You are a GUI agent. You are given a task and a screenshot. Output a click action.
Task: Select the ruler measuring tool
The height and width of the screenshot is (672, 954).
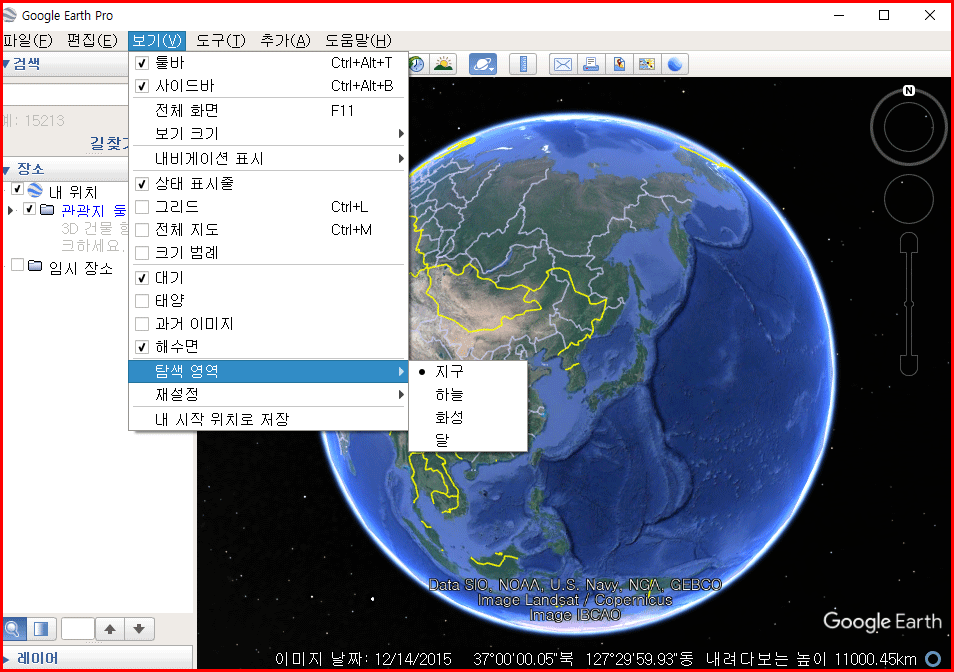(x=523, y=64)
